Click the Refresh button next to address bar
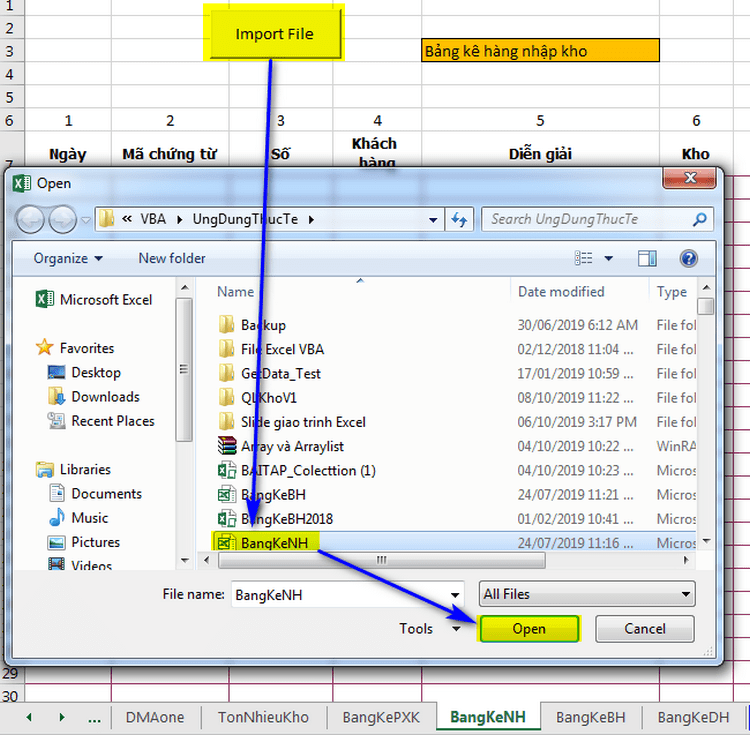 point(459,219)
